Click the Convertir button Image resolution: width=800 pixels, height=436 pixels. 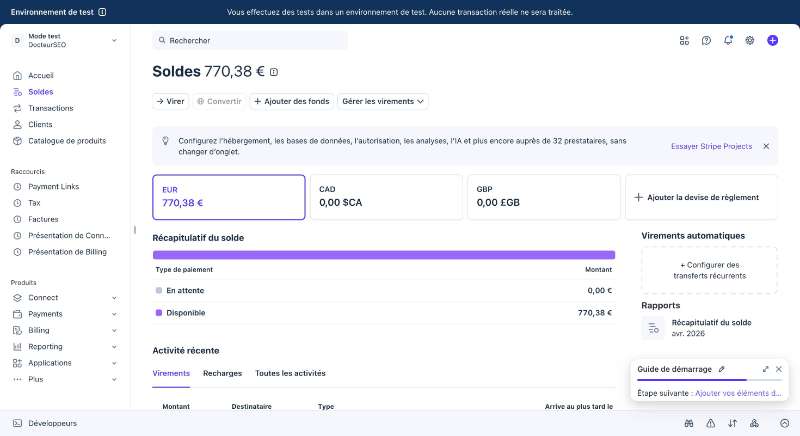click(219, 101)
